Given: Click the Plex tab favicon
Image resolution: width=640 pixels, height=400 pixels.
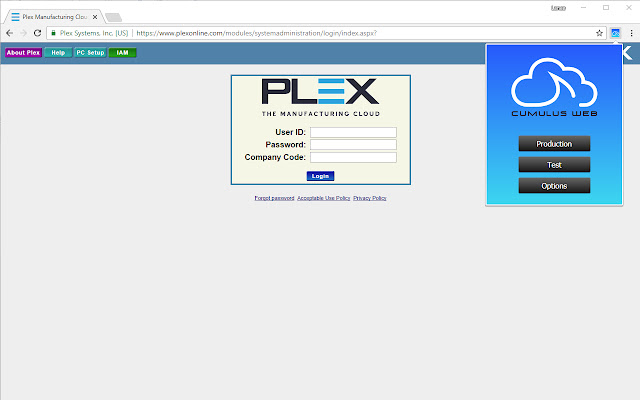Looking at the screenshot, I should click(x=16, y=17).
